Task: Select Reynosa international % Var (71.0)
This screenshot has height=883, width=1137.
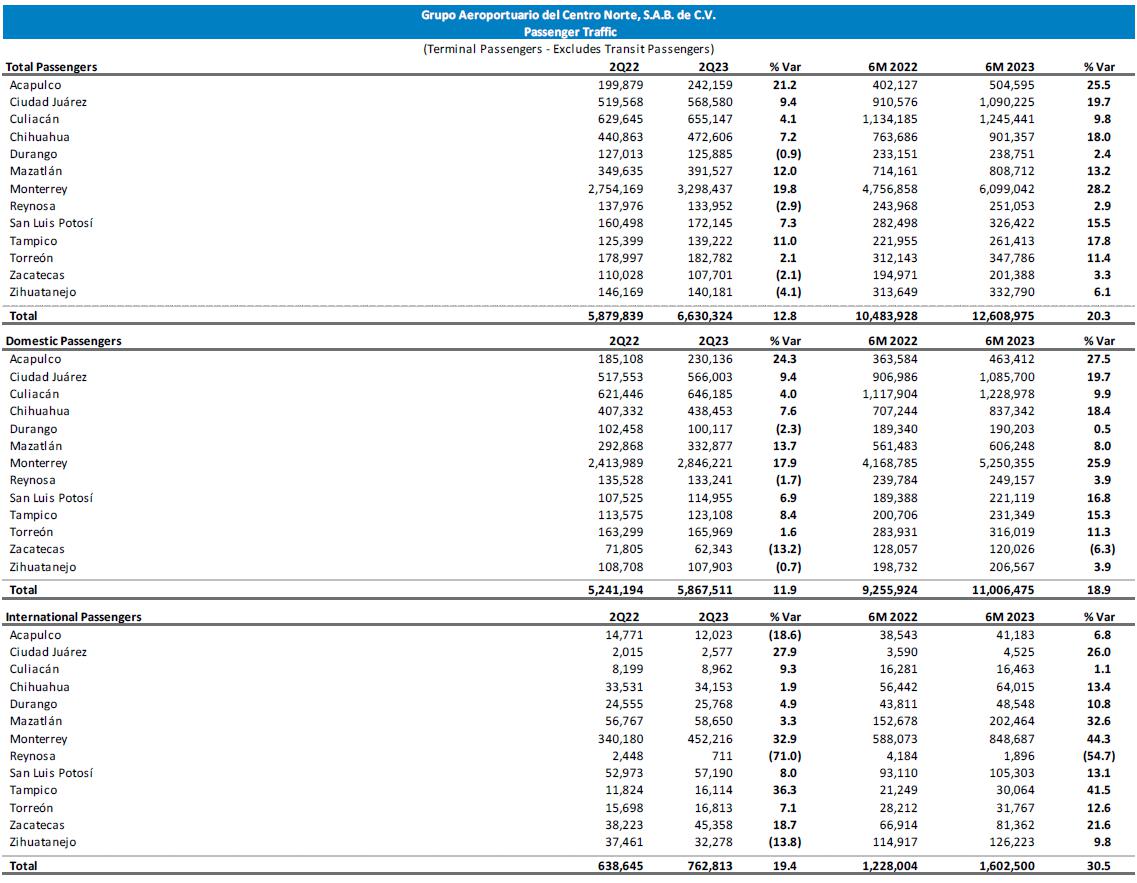Action: point(785,755)
